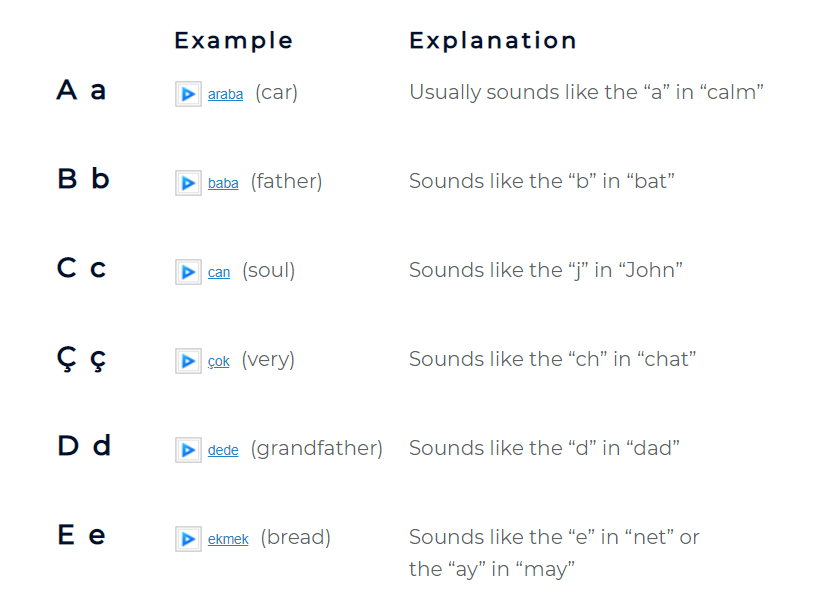The height and width of the screenshot is (601, 824).
Task: Play audio icon beside dede
Action: (188, 450)
